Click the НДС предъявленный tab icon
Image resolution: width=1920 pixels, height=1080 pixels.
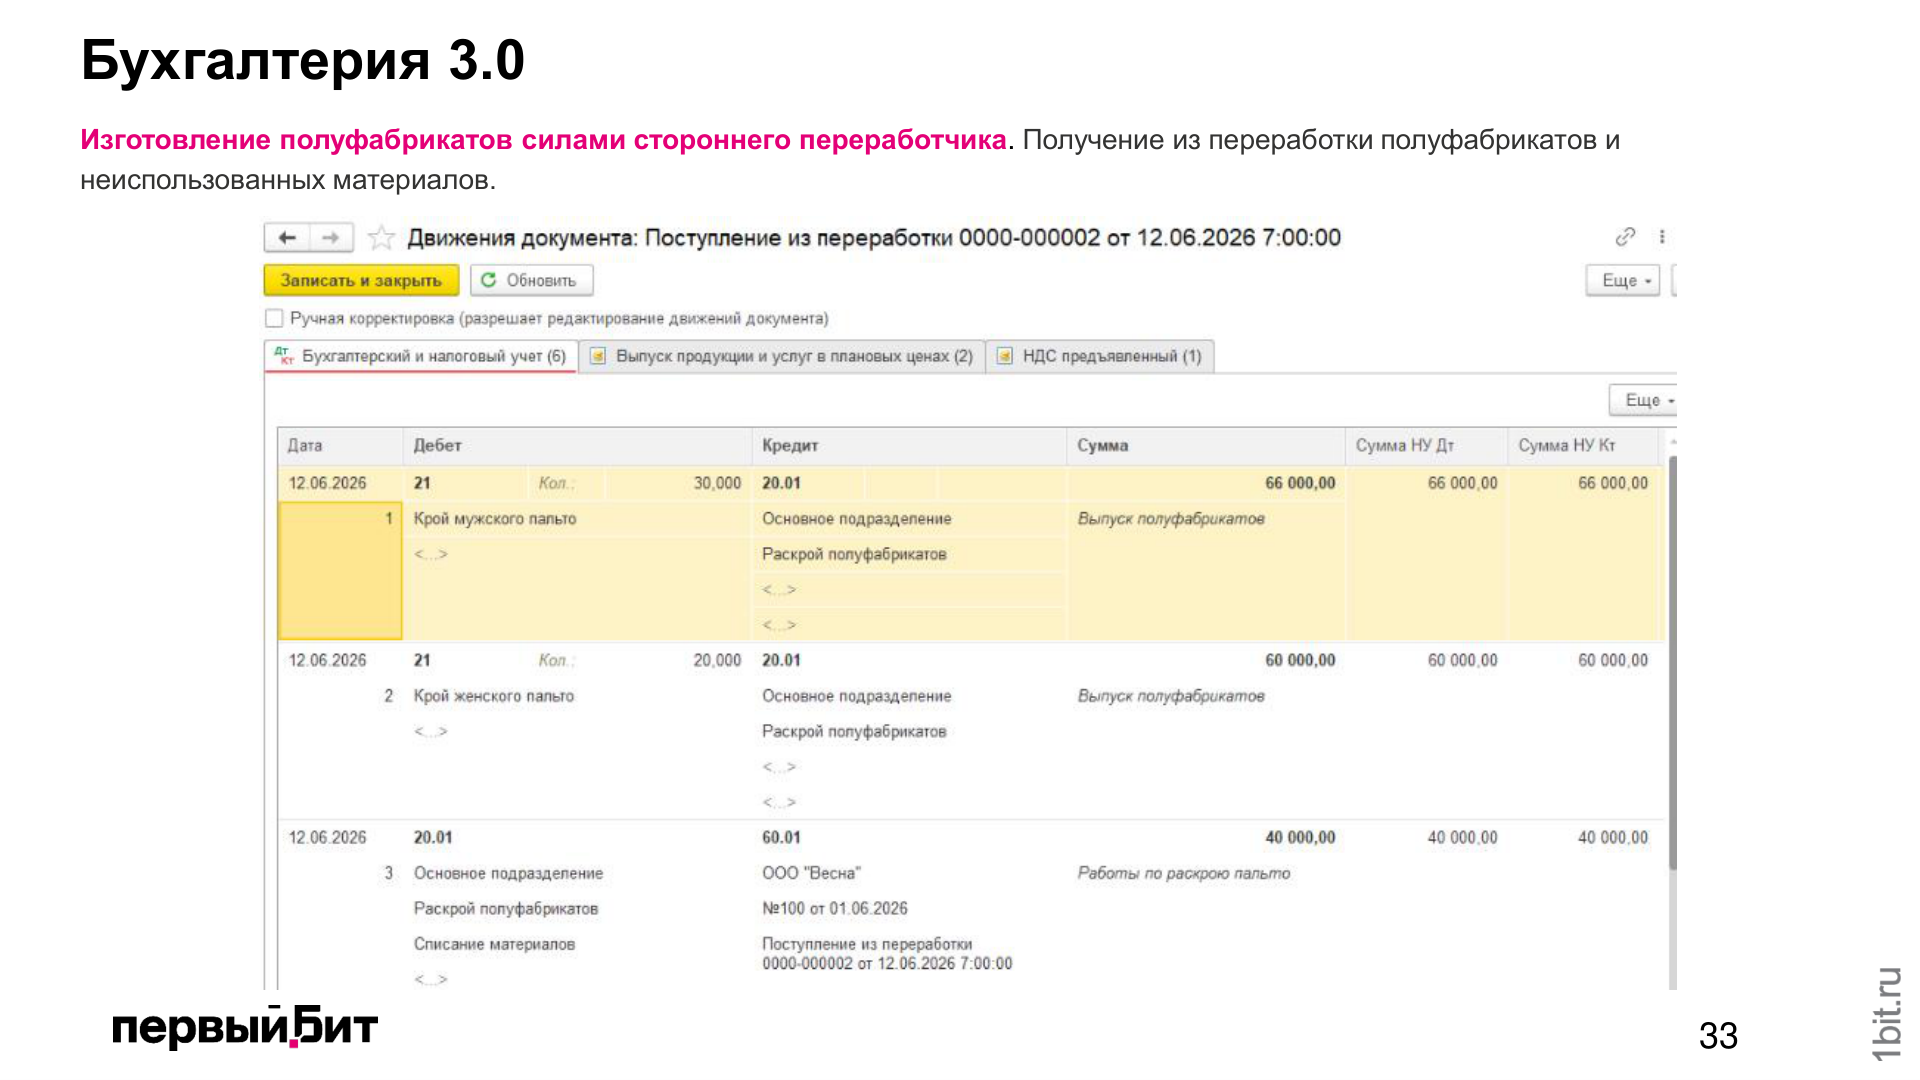1005,356
